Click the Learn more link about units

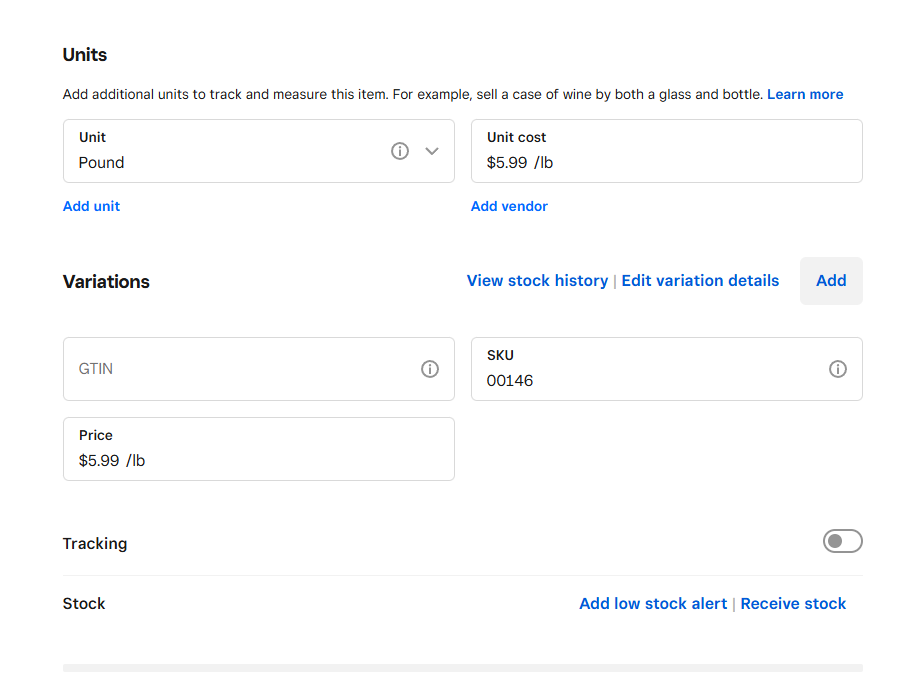[805, 93]
